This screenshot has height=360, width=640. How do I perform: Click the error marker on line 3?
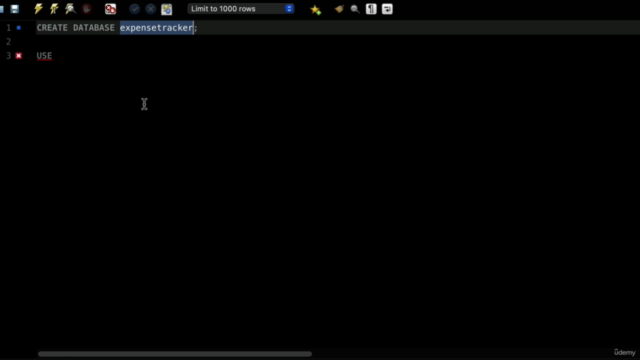pos(19,56)
